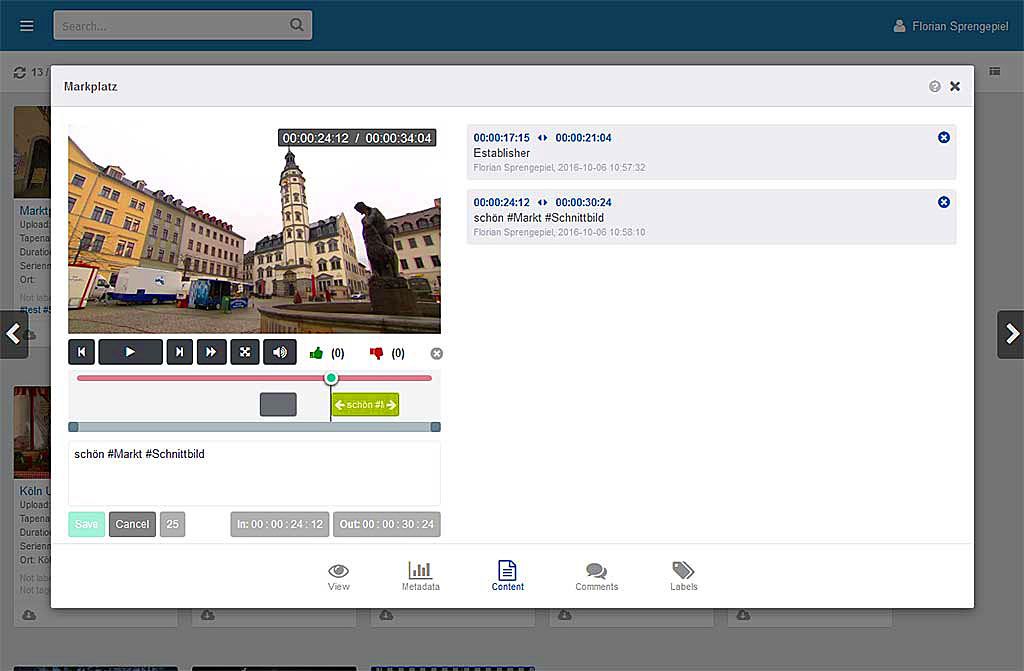Image resolution: width=1024 pixels, height=671 pixels.
Task: Toggle the video sound with speaker button
Action: pos(280,352)
